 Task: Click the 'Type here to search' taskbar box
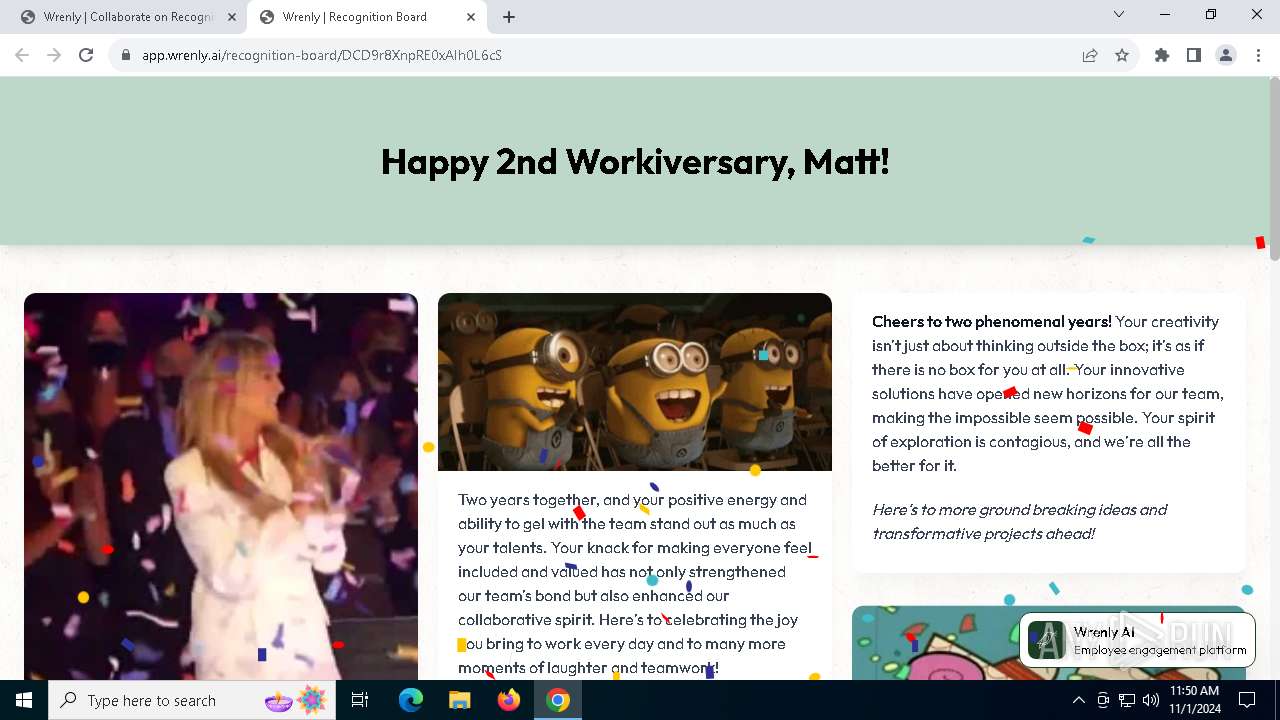click(x=193, y=700)
